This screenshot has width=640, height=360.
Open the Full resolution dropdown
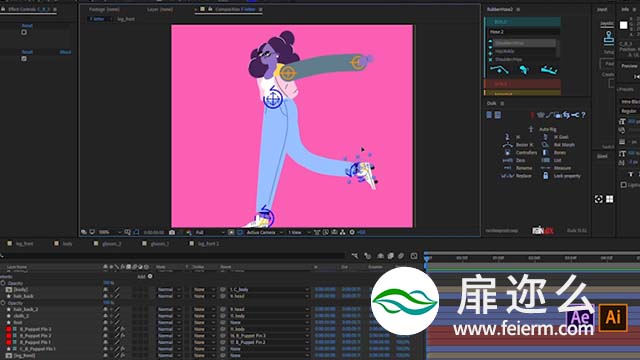209,232
